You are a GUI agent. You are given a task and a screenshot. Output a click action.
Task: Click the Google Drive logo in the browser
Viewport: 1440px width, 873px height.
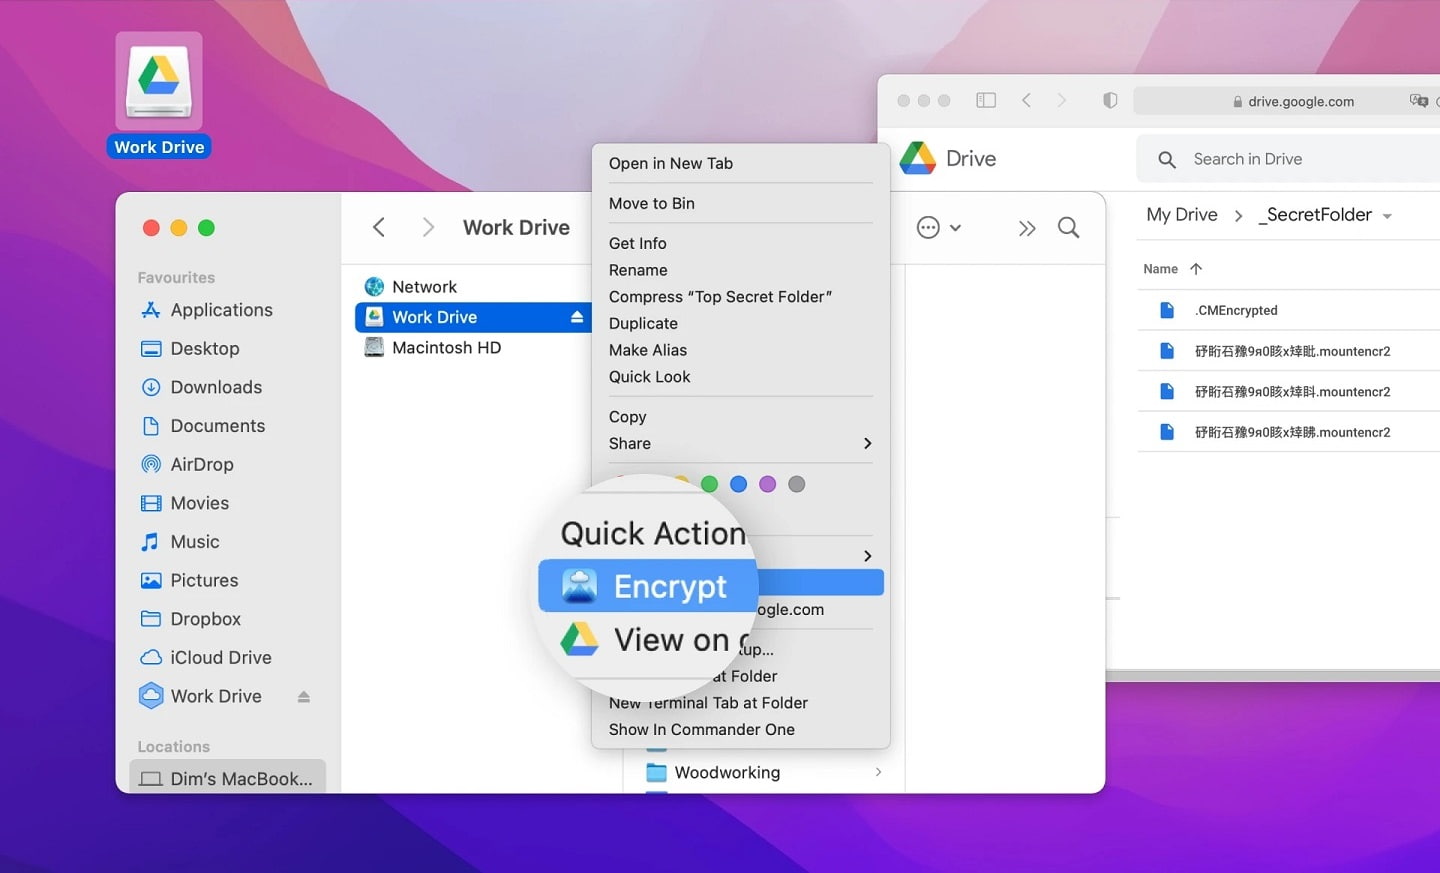click(919, 158)
